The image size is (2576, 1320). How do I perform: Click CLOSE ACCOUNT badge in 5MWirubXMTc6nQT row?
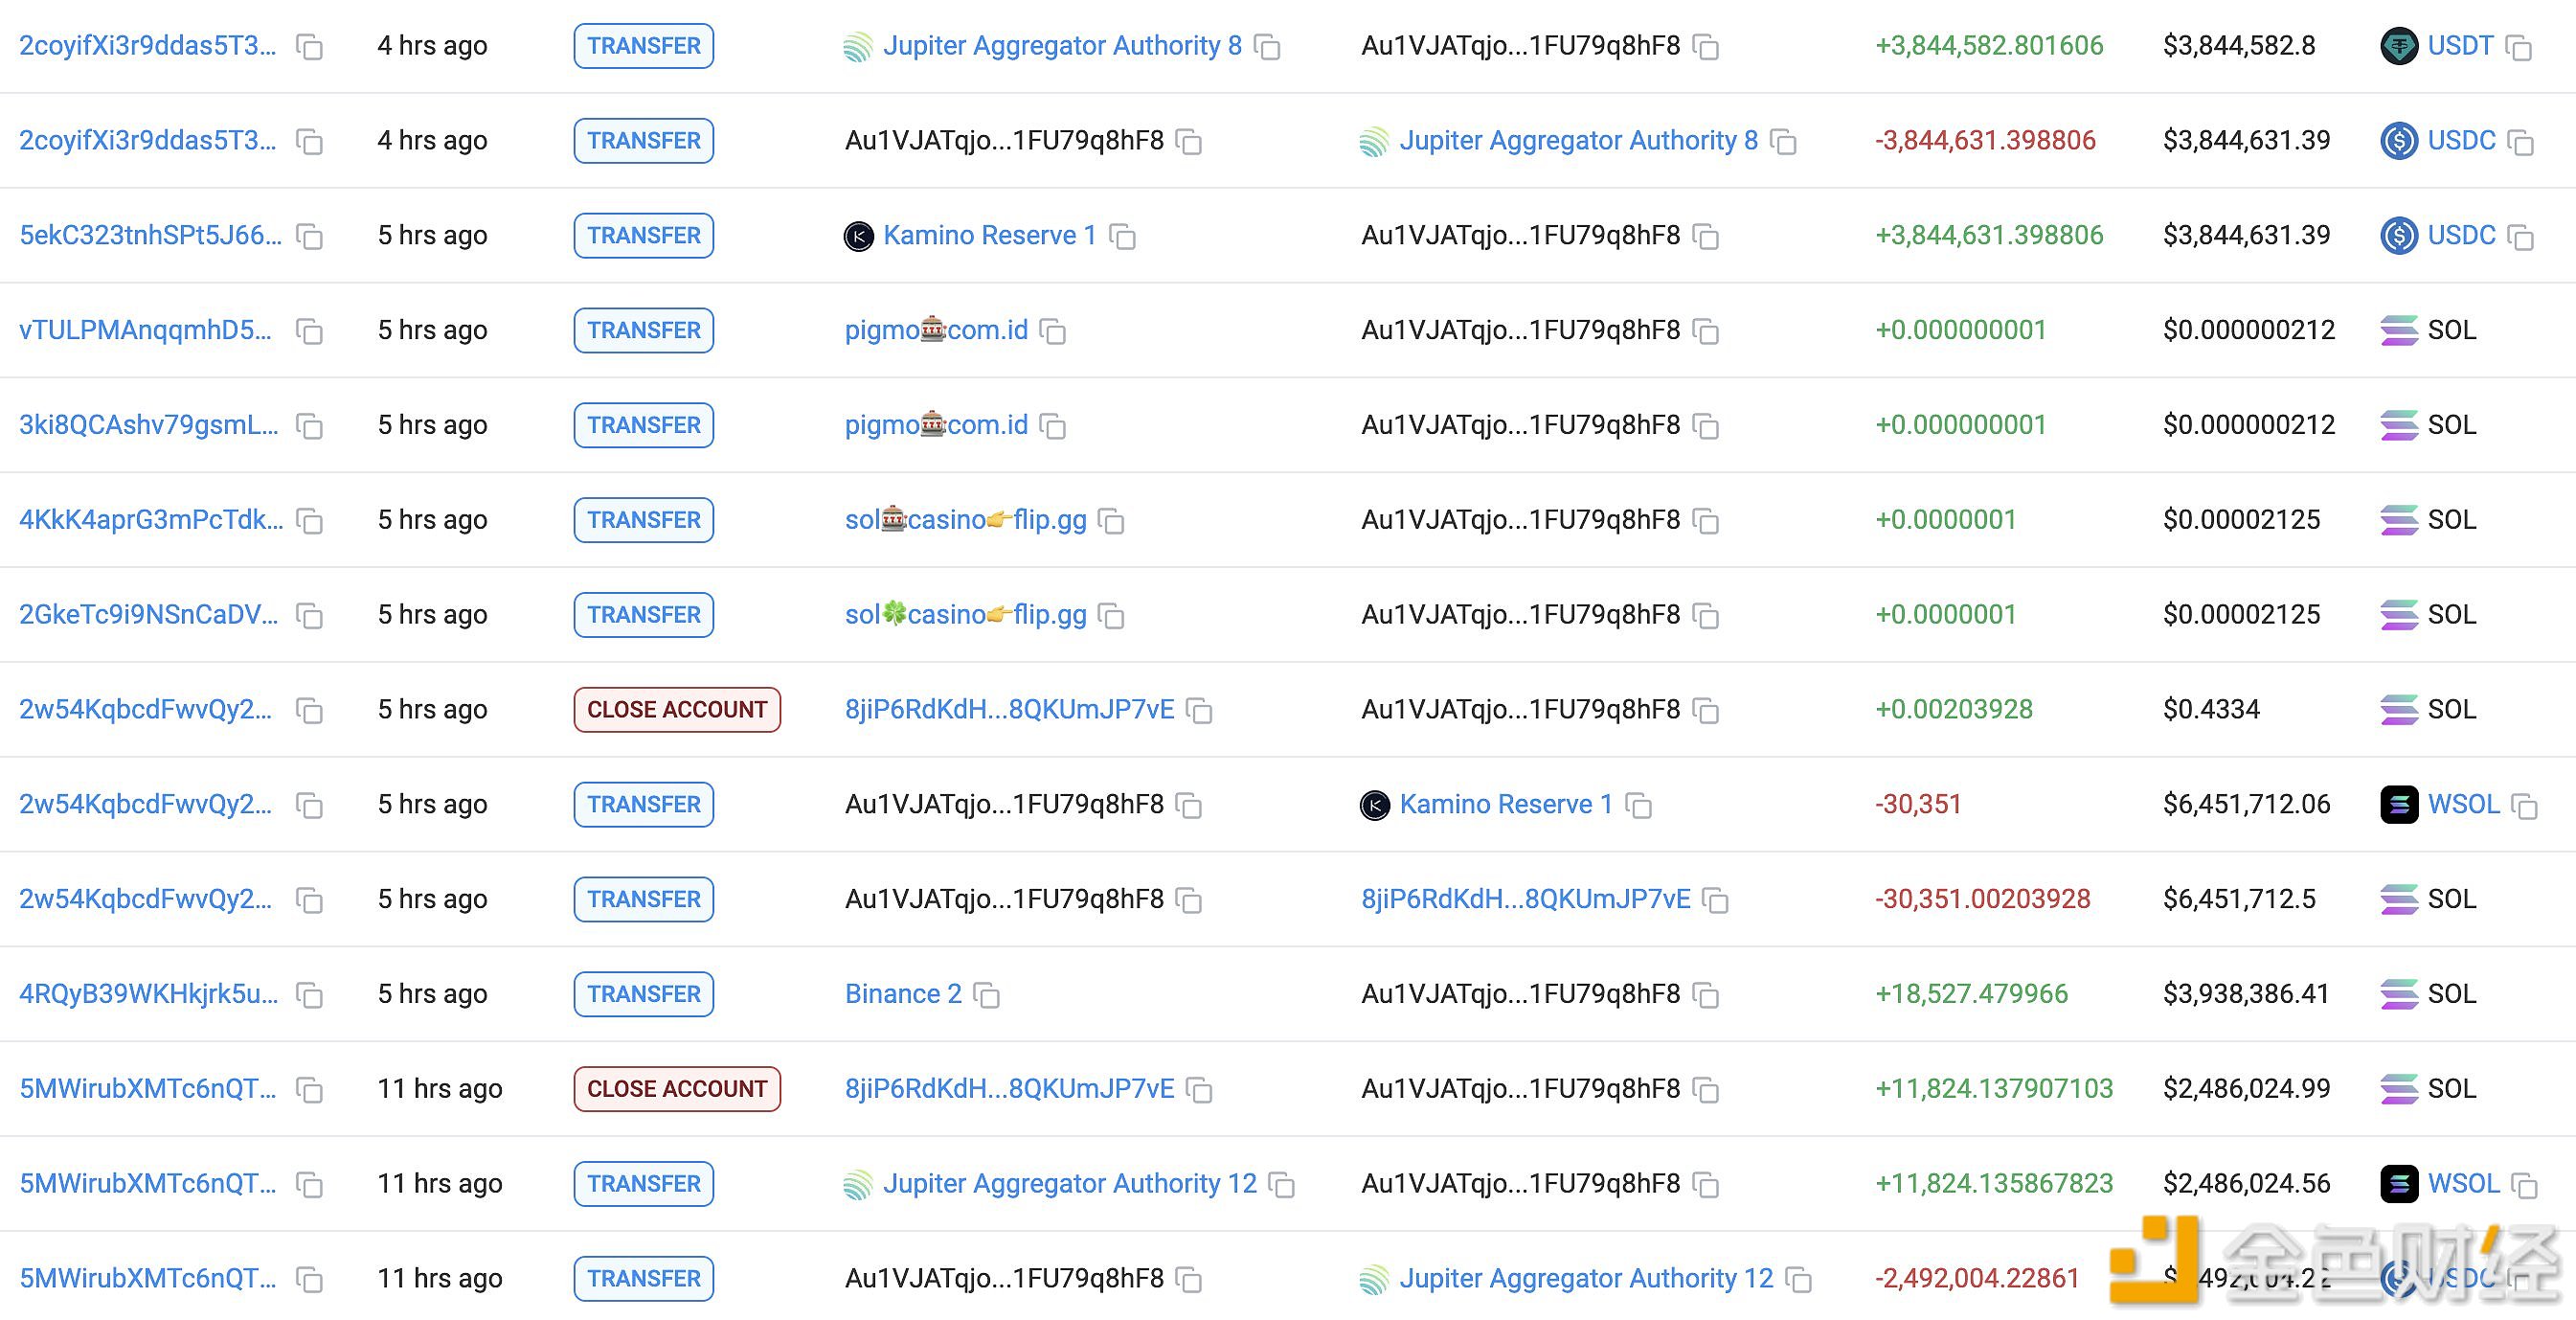[x=677, y=1088]
